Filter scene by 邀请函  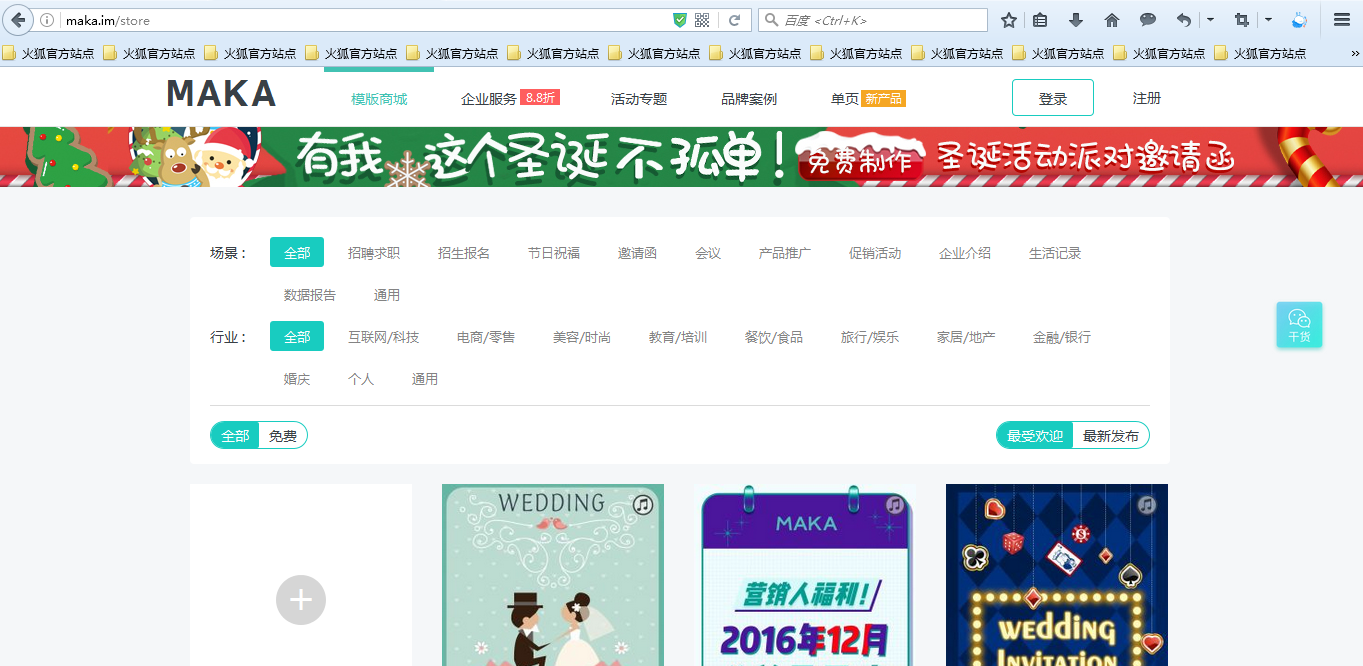[x=637, y=253]
